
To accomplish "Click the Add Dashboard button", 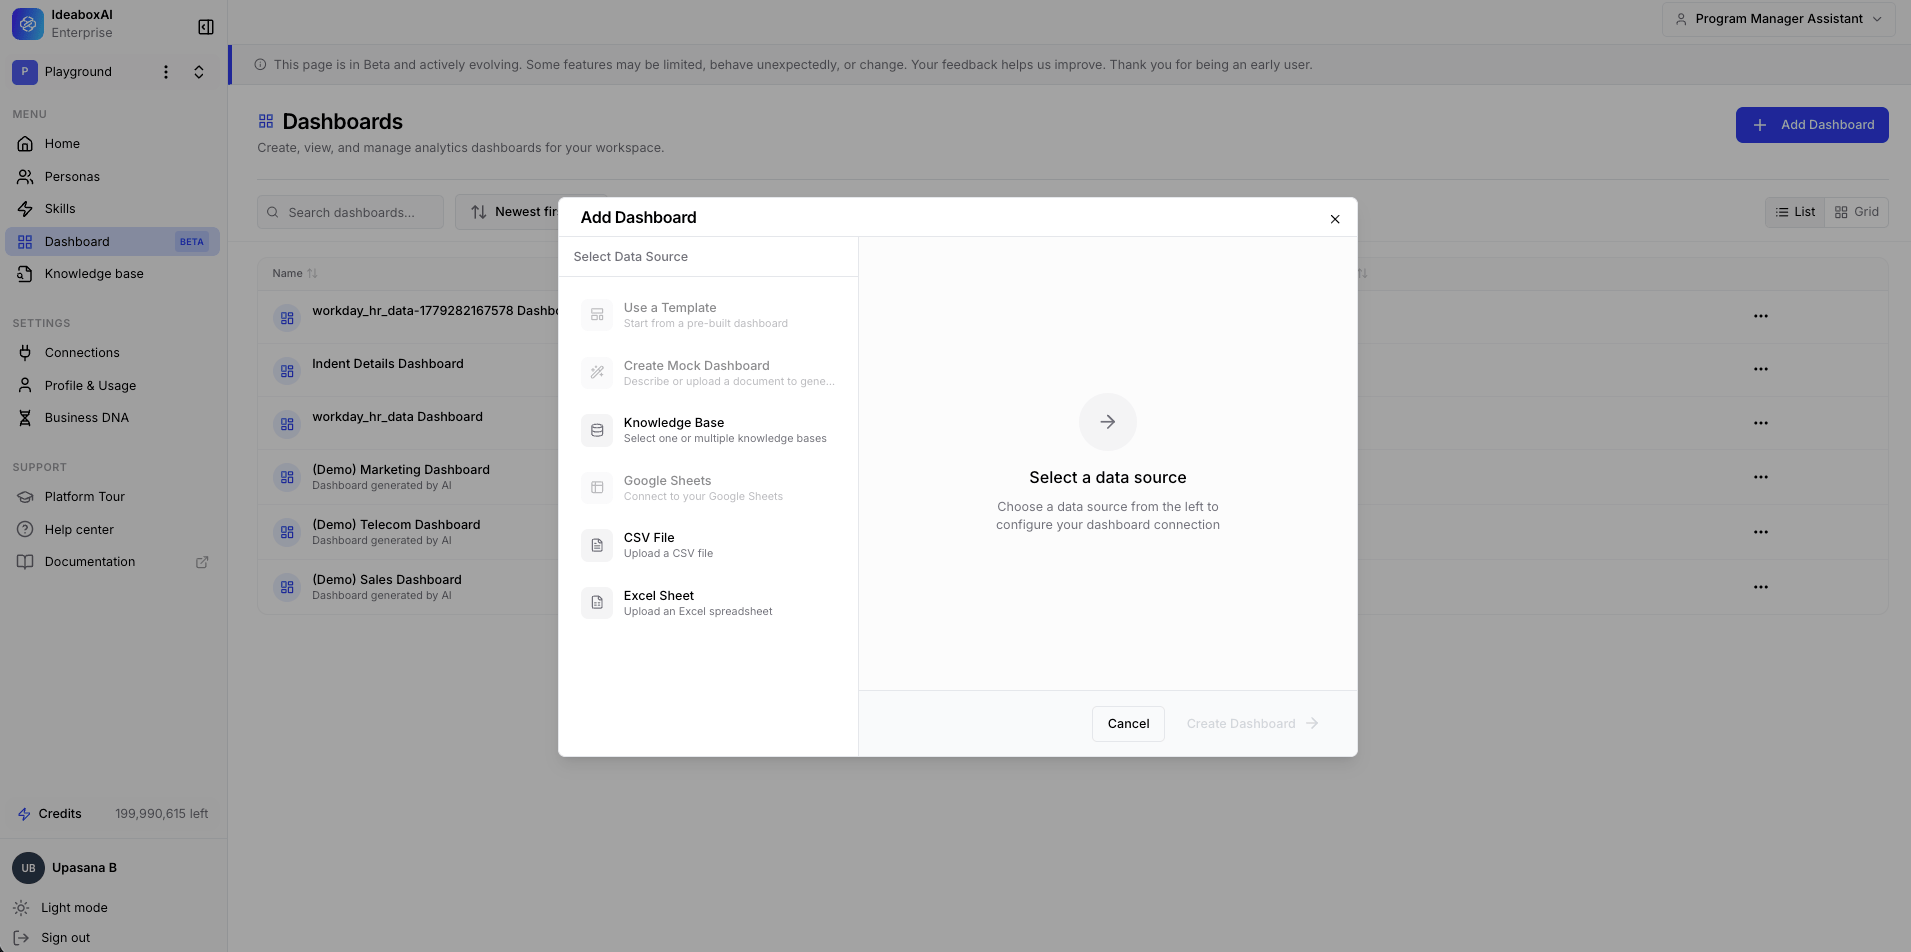I will [x=1812, y=125].
